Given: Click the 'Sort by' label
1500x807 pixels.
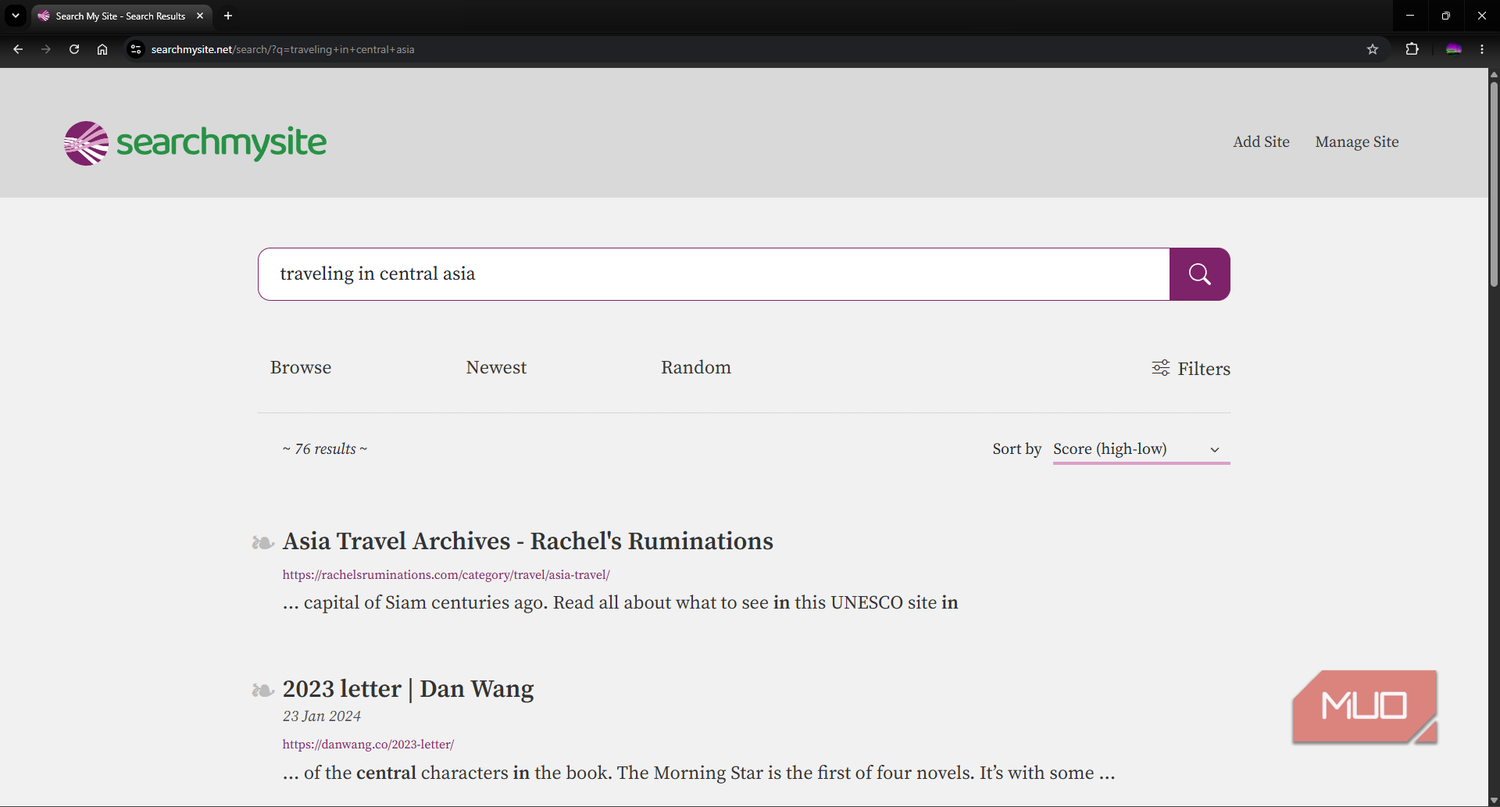Looking at the screenshot, I should click(1017, 449).
